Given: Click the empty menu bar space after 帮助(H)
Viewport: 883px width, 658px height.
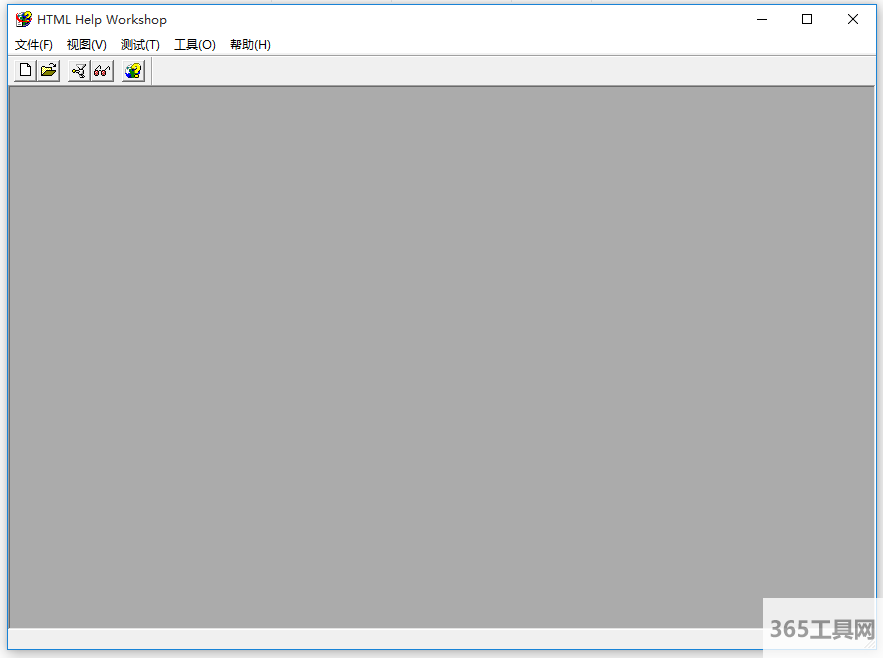Looking at the screenshot, I should pyautogui.click(x=550, y=45).
